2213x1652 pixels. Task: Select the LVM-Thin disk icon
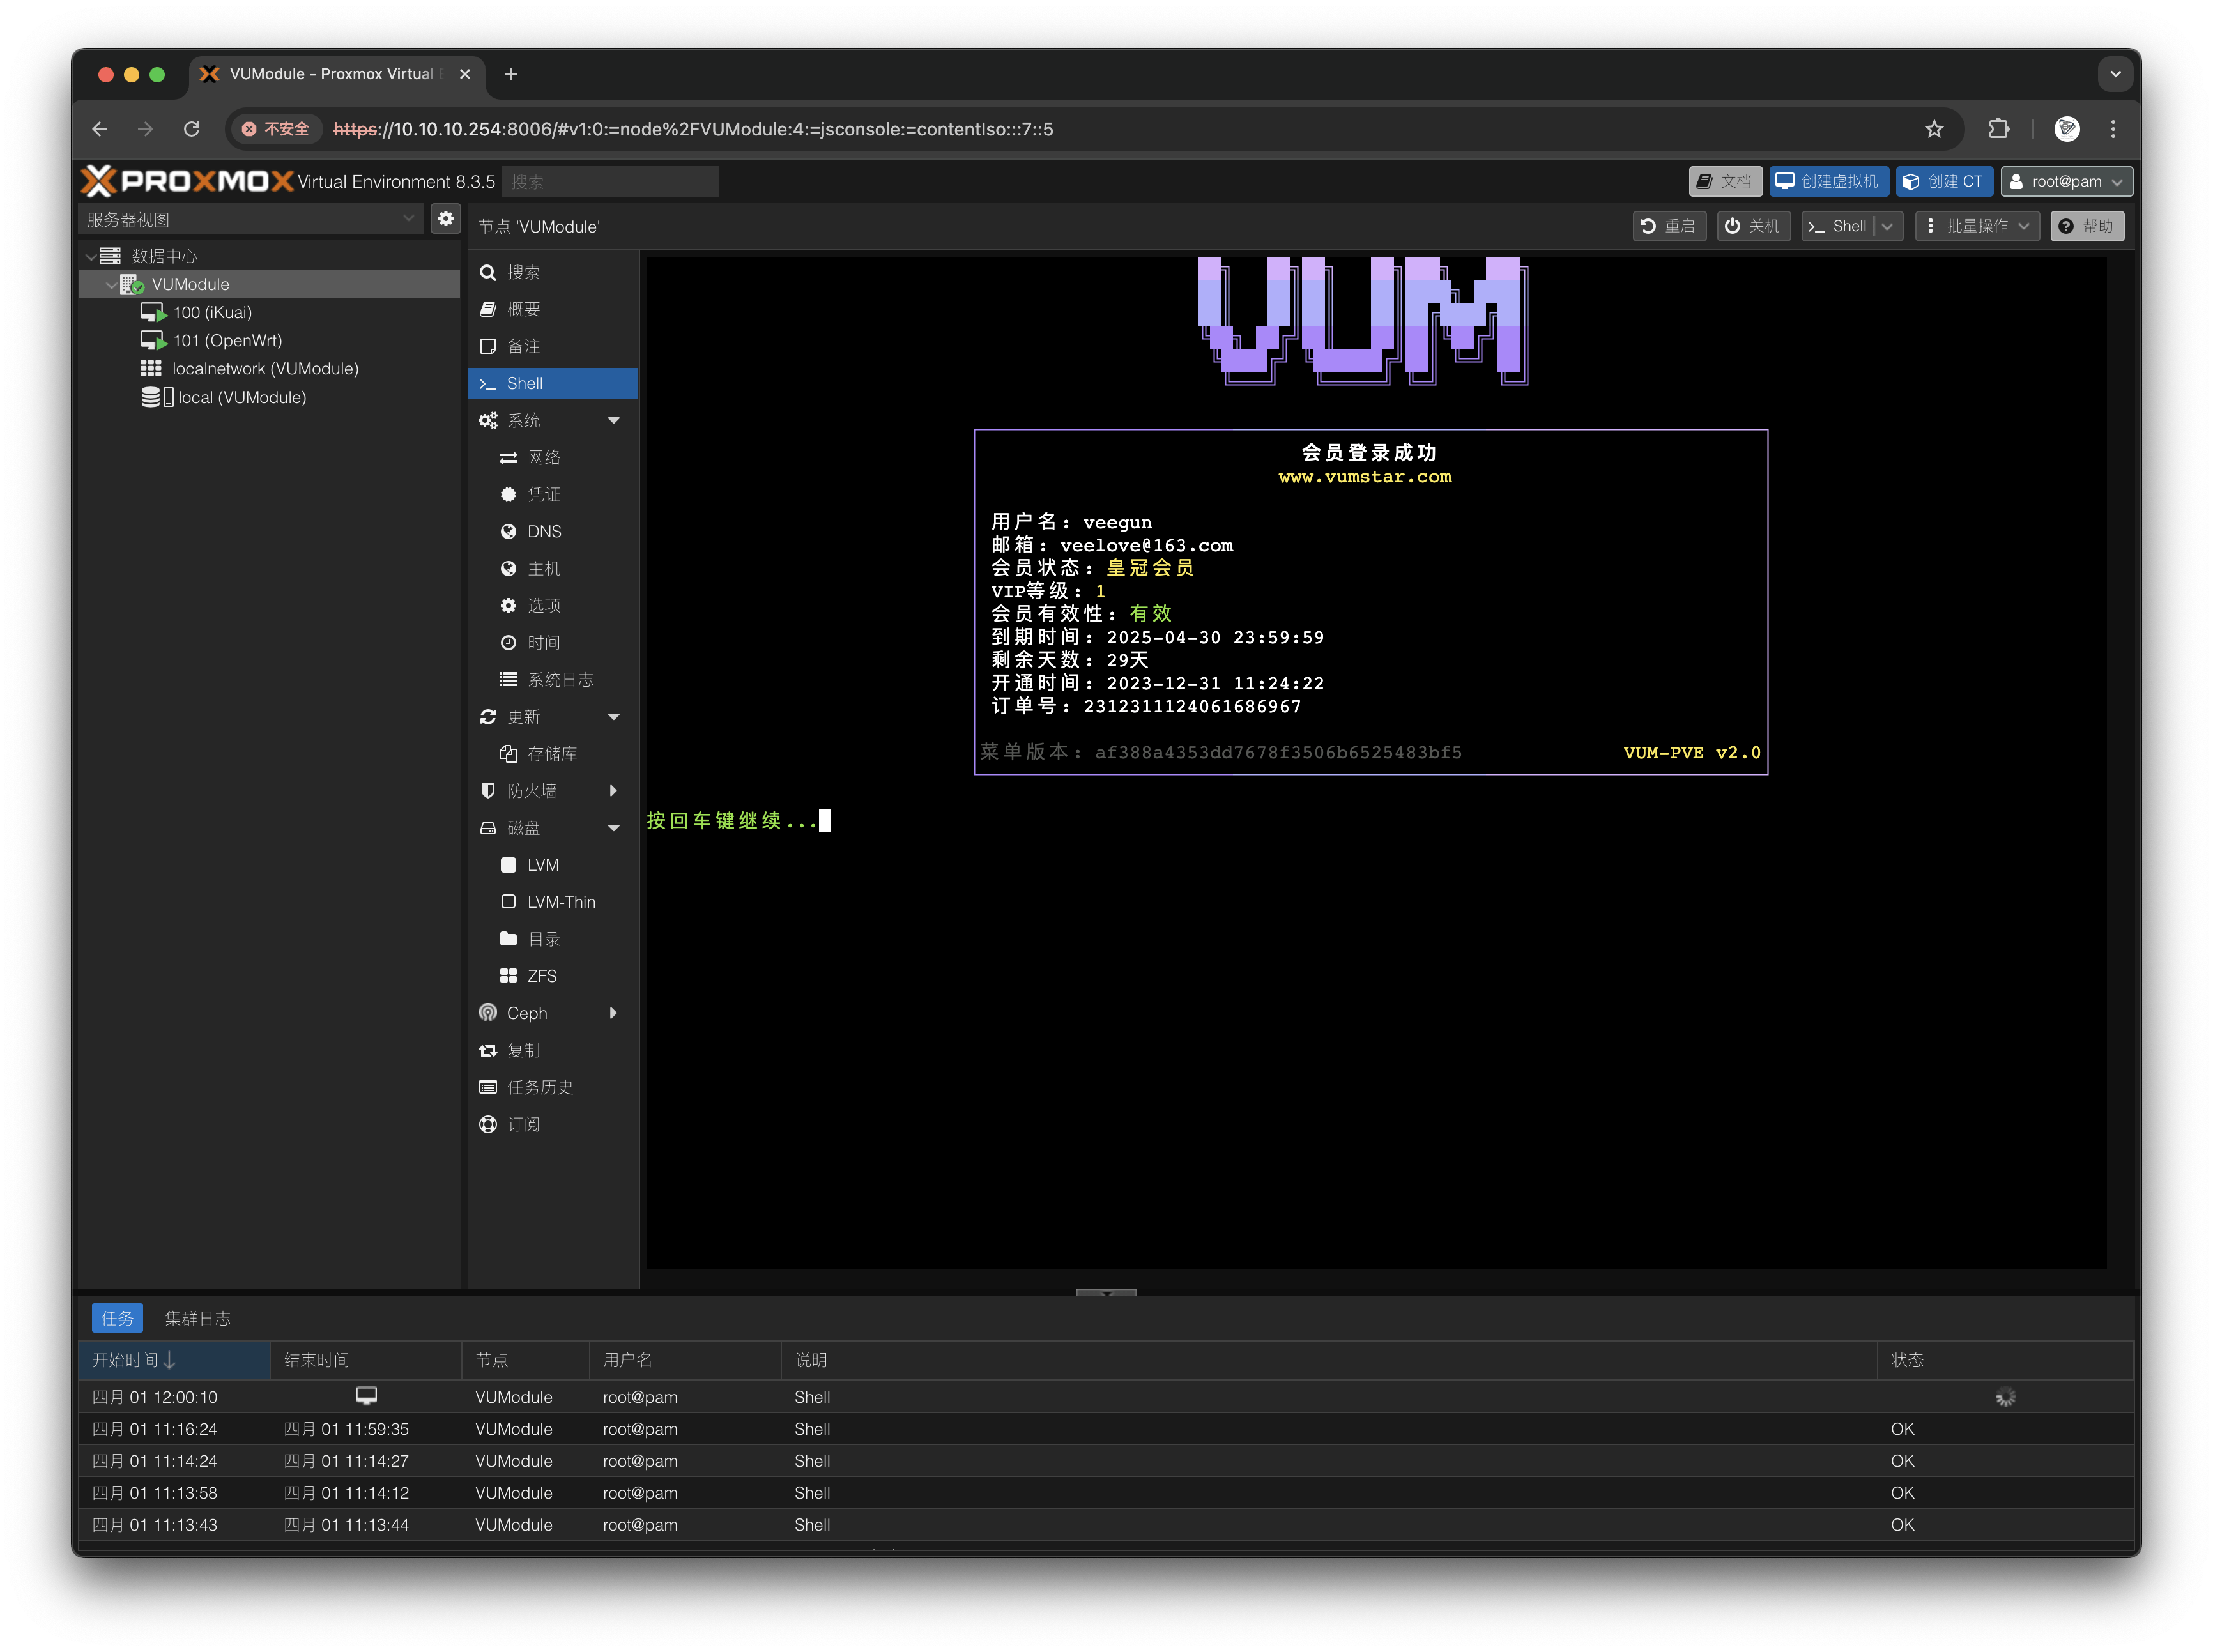pyautogui.click(x=508, y=901)
